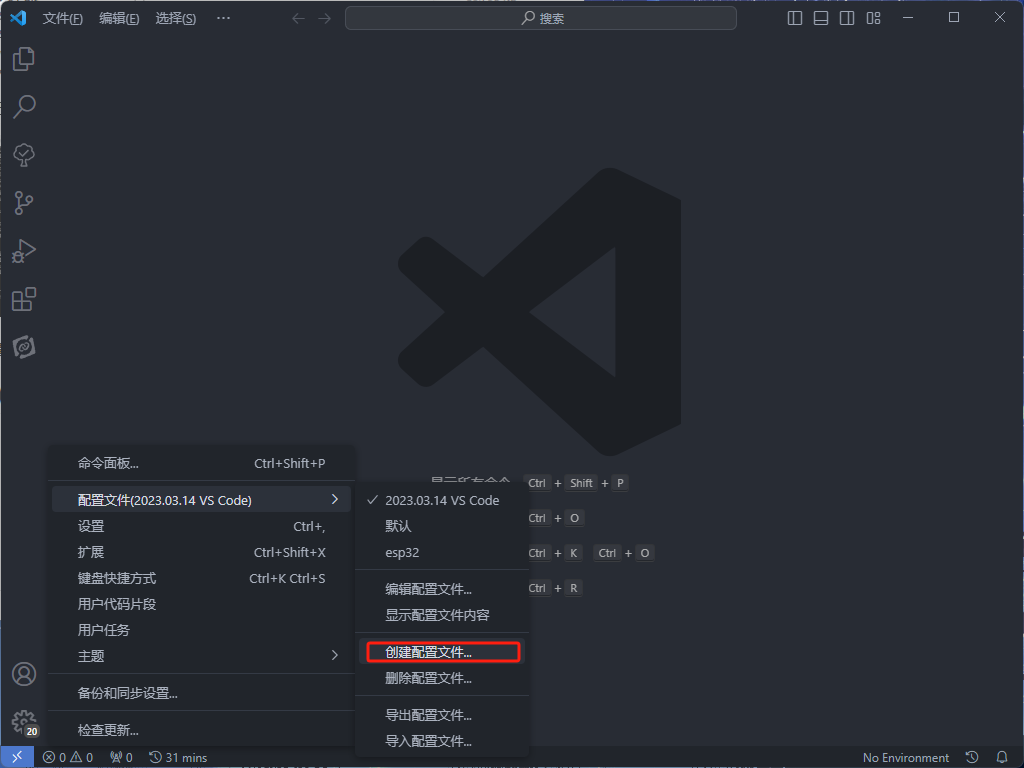Choose 导出配置文件... option
Screen dimensions: 1024x768
point(442,715)
